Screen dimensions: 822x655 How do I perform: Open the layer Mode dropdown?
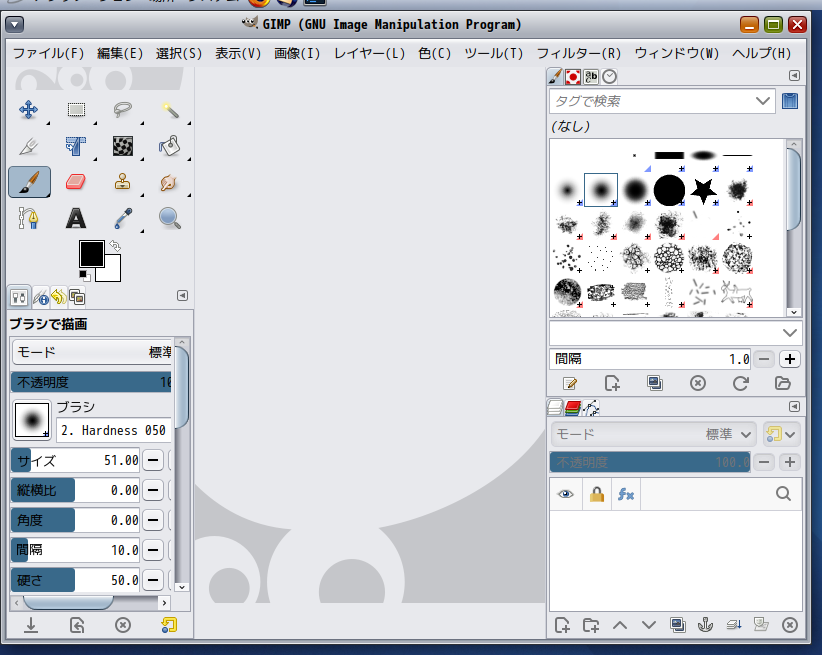[x=653, y=434]
